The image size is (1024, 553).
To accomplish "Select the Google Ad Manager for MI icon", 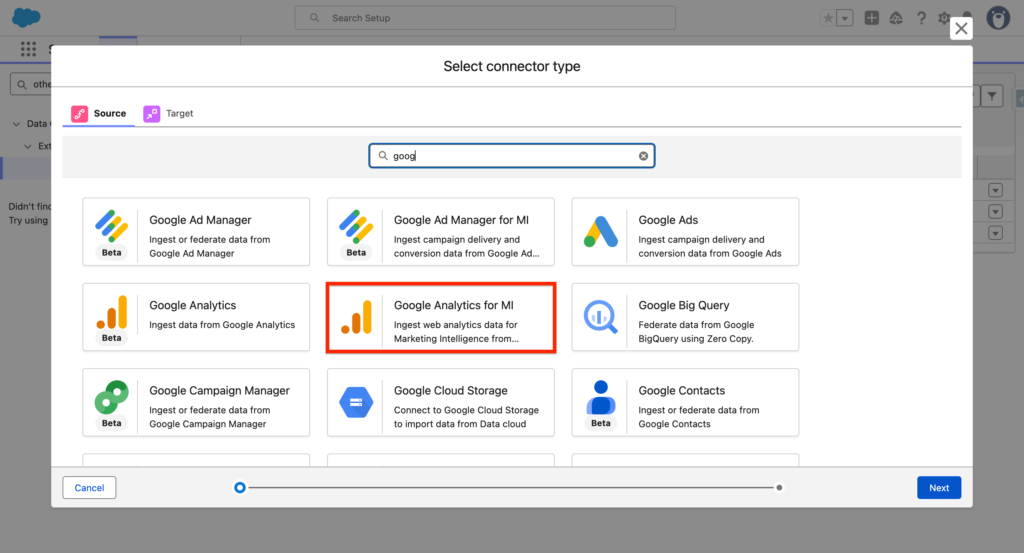I will (356, 226).
